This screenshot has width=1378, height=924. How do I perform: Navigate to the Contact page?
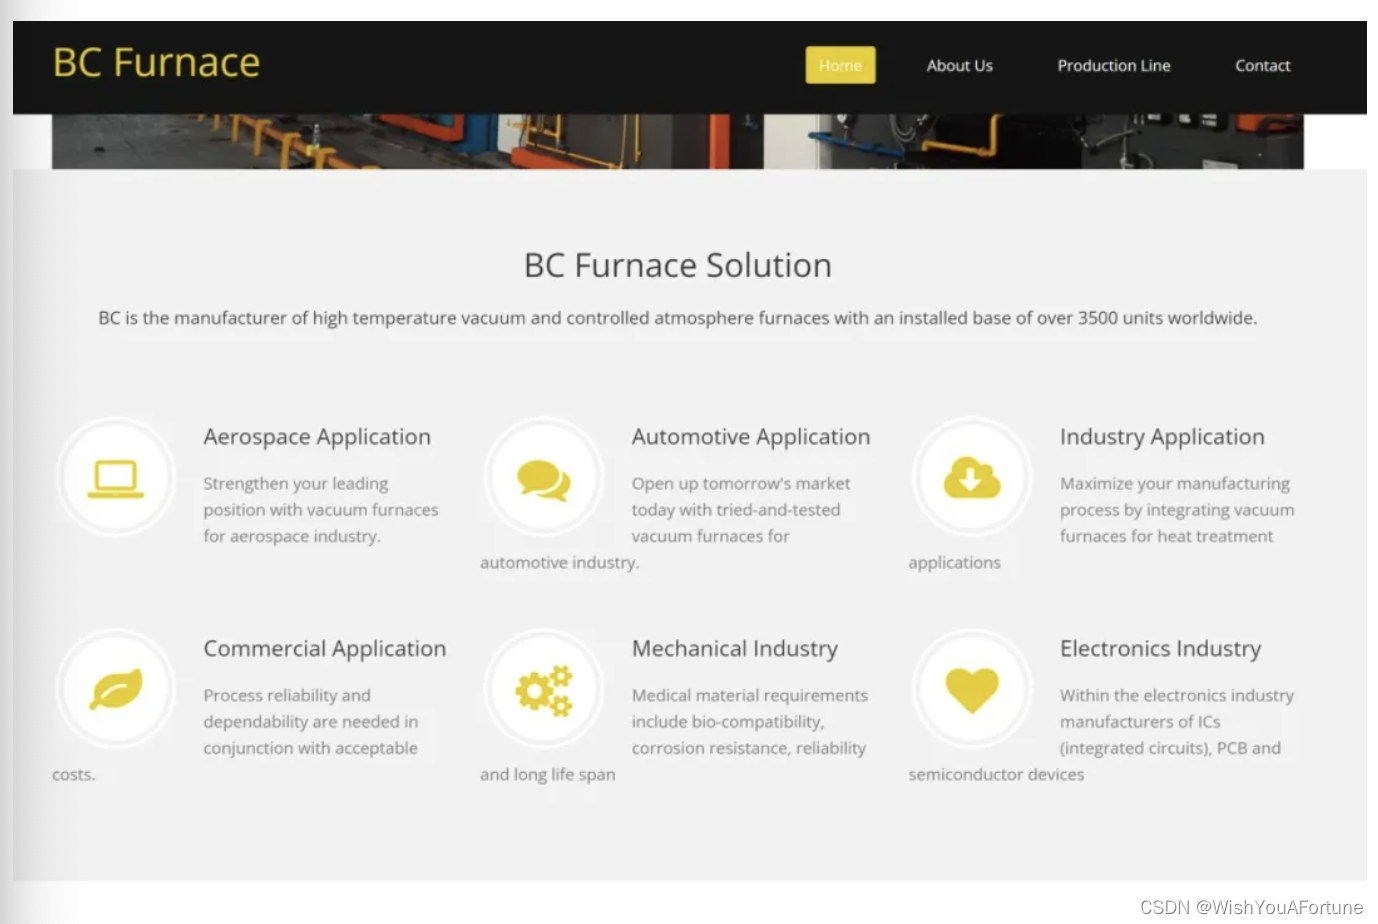pos(1263,65)
